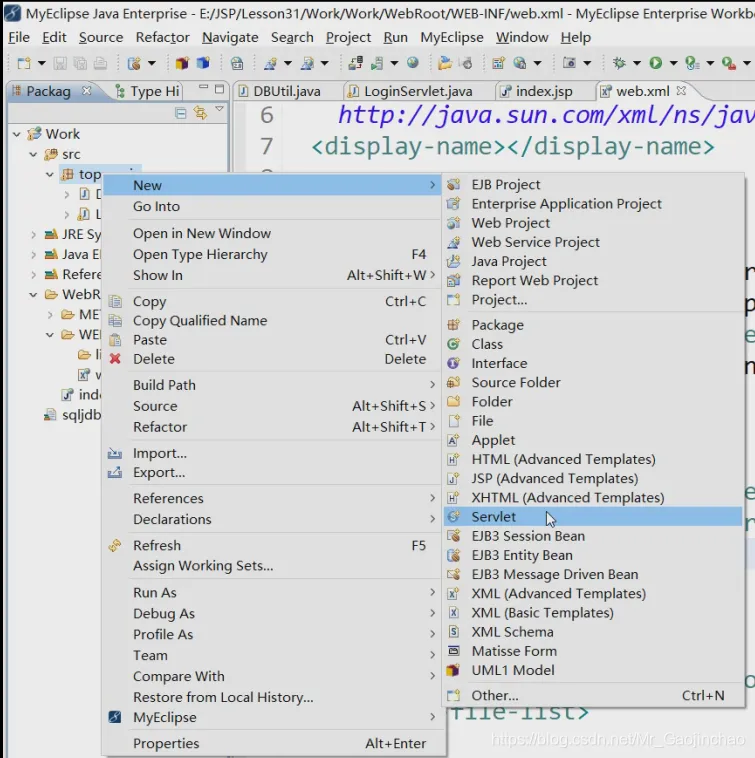This screenshot has height=758, width=755.
Task: Click Open Type Hierarchy entry
Action: [x=272, y=254]
